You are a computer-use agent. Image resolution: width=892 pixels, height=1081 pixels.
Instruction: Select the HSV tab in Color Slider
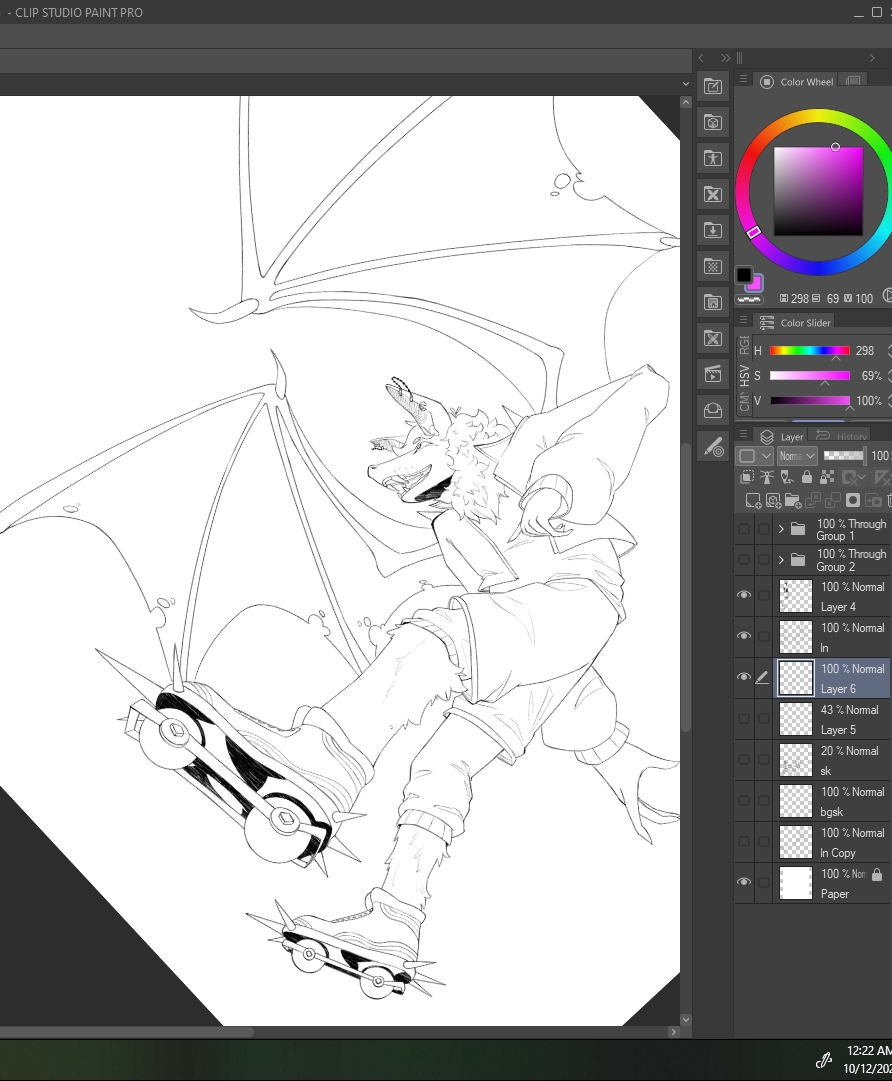pyautogui.click(x=744, y=375)
